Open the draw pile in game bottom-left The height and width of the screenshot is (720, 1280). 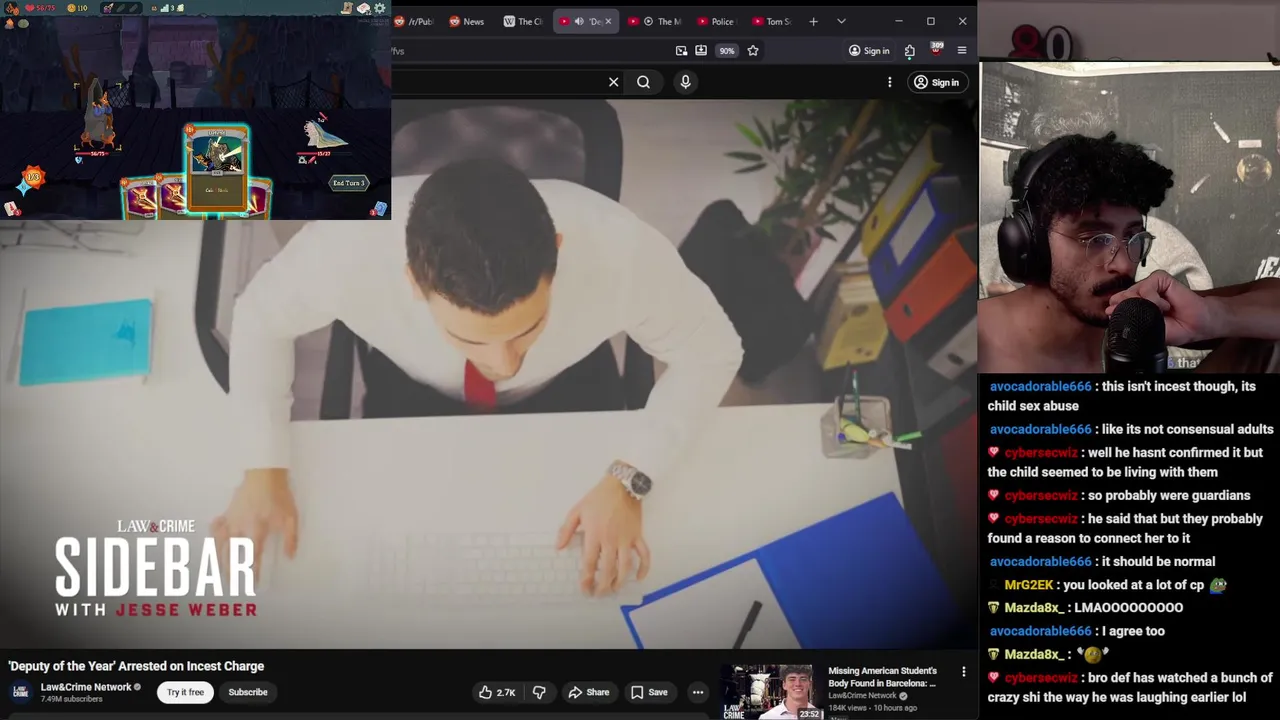[11, 208]
